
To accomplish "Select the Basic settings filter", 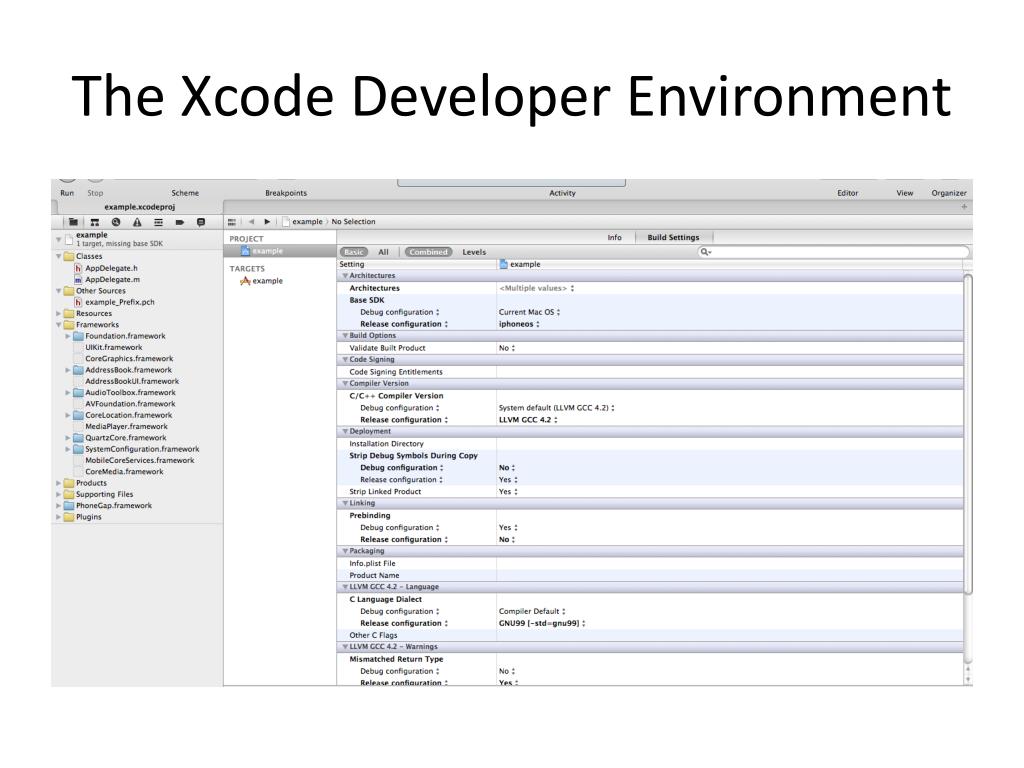I will (x=354, y=252).
